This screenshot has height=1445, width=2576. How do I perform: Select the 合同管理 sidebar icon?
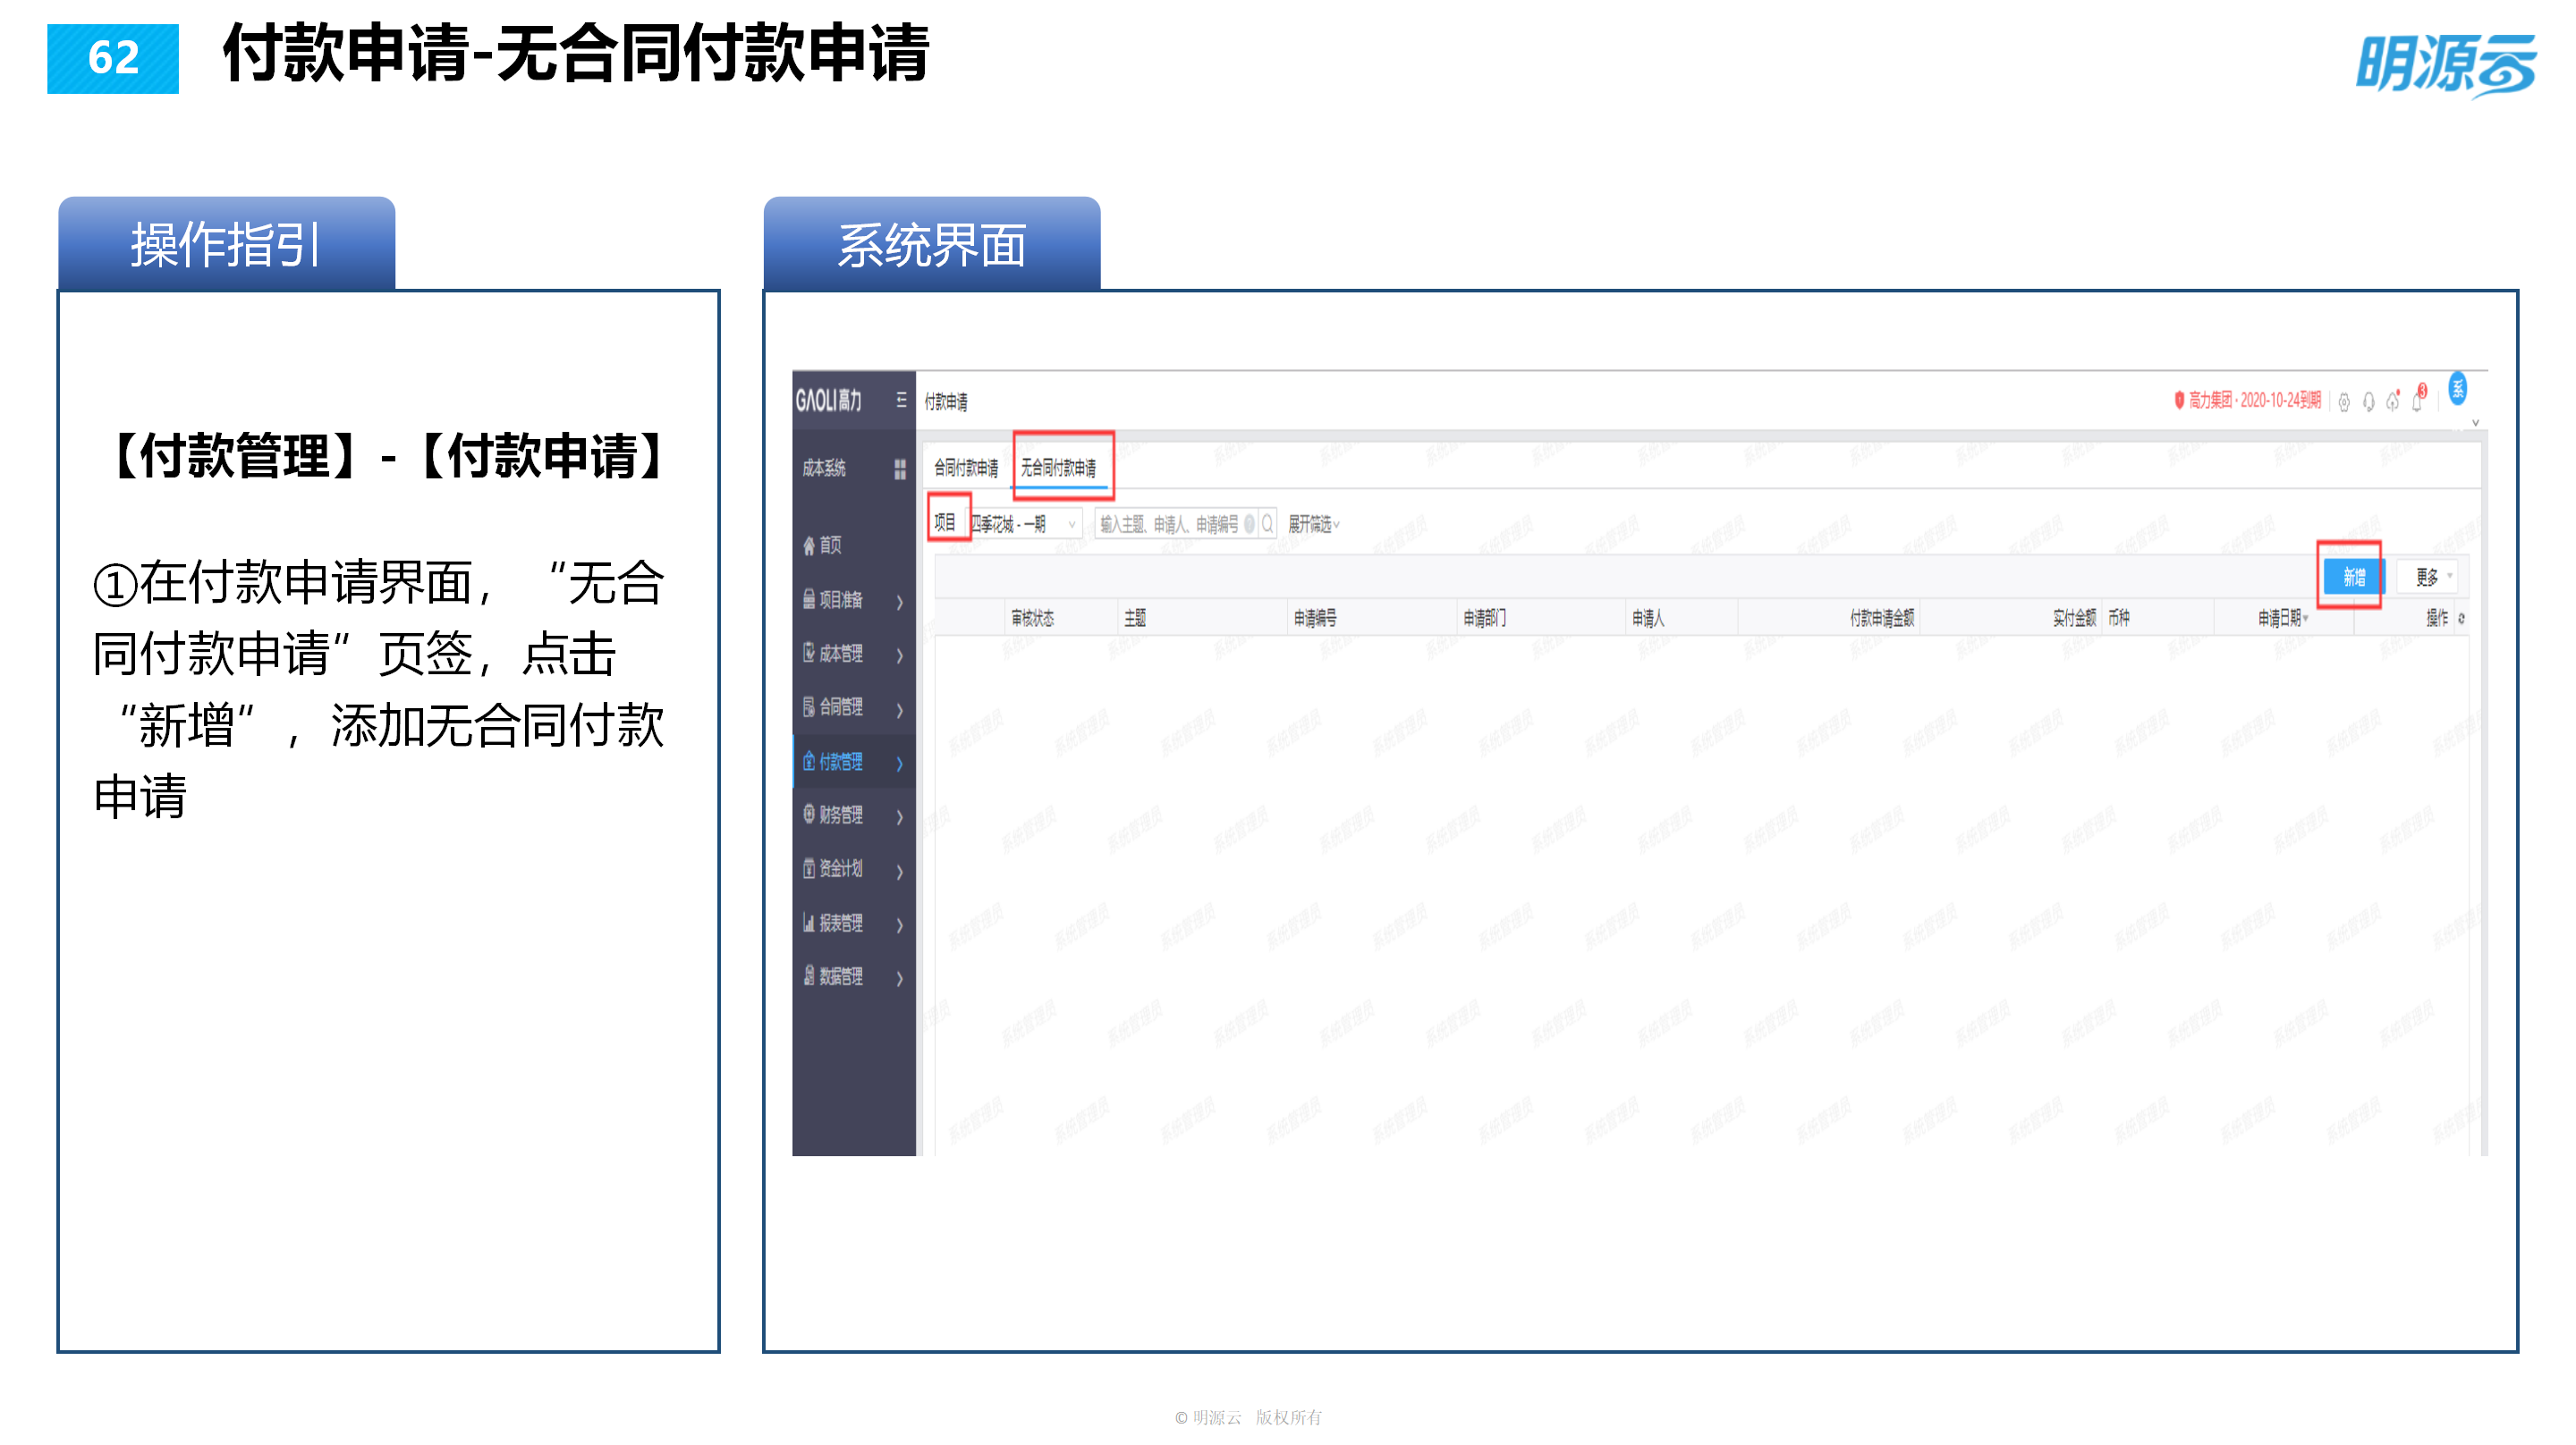pyautogui.click(x=810, y=708)
